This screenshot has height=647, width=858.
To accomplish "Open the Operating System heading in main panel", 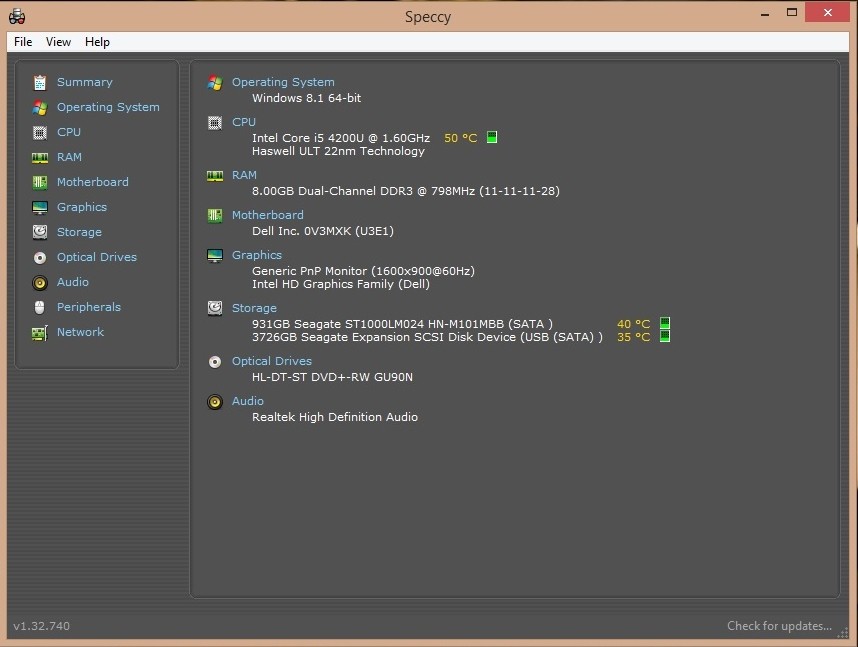I will tap(283, 82).
